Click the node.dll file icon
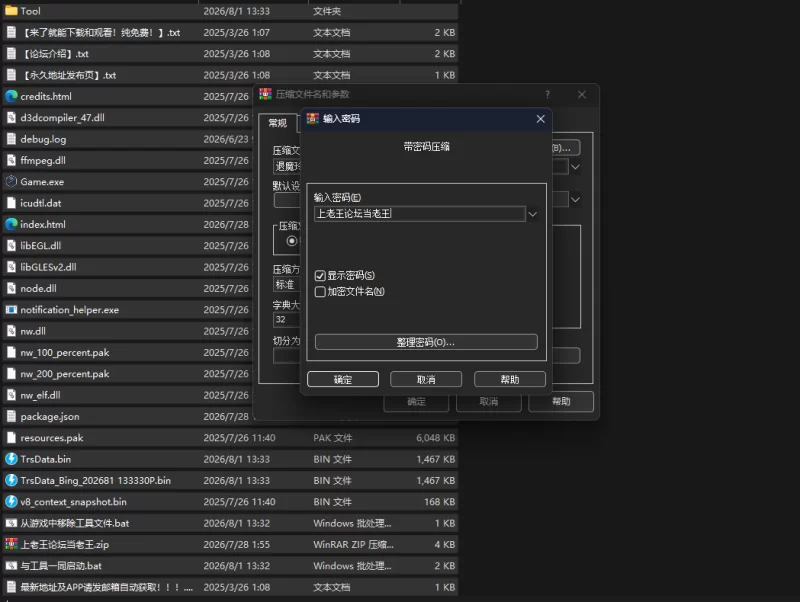This screenshot has height=602, width=800. (x=11, y=288)
